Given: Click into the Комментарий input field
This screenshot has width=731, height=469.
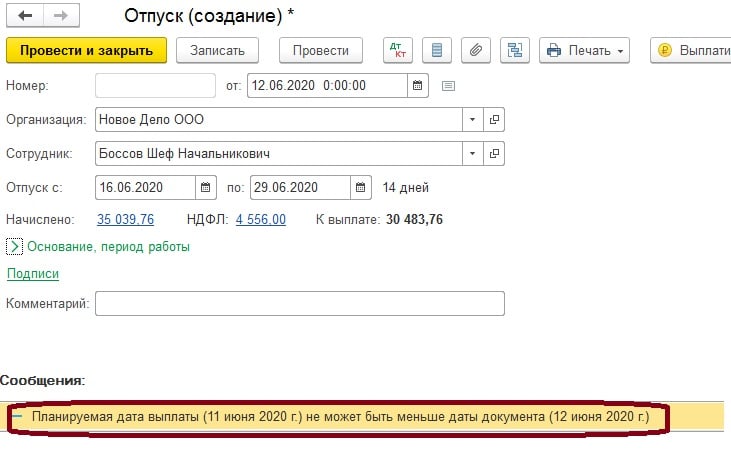Looking at the screenshot, I should click(x=299, y=303).
